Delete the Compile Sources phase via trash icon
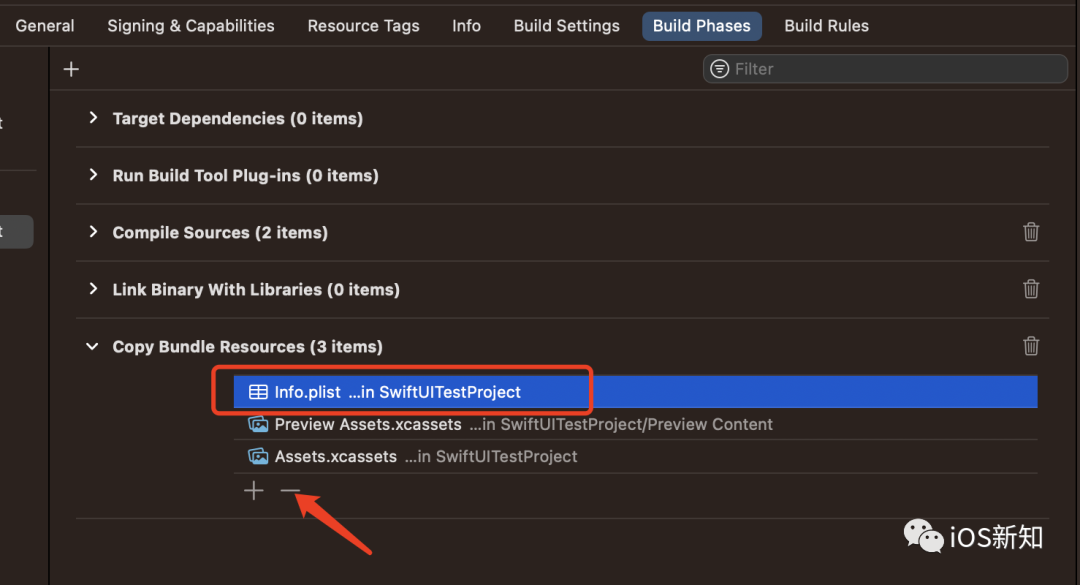 1031,232
